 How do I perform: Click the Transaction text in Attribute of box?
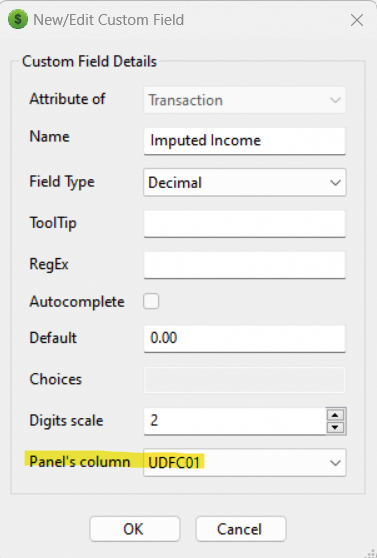[x=185, y=100]
